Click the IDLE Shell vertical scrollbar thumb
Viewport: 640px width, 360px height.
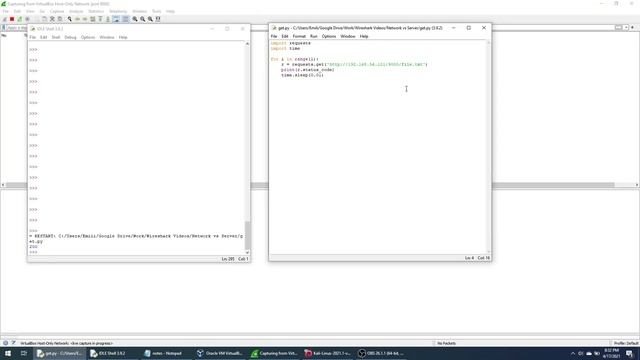point(247,235)
